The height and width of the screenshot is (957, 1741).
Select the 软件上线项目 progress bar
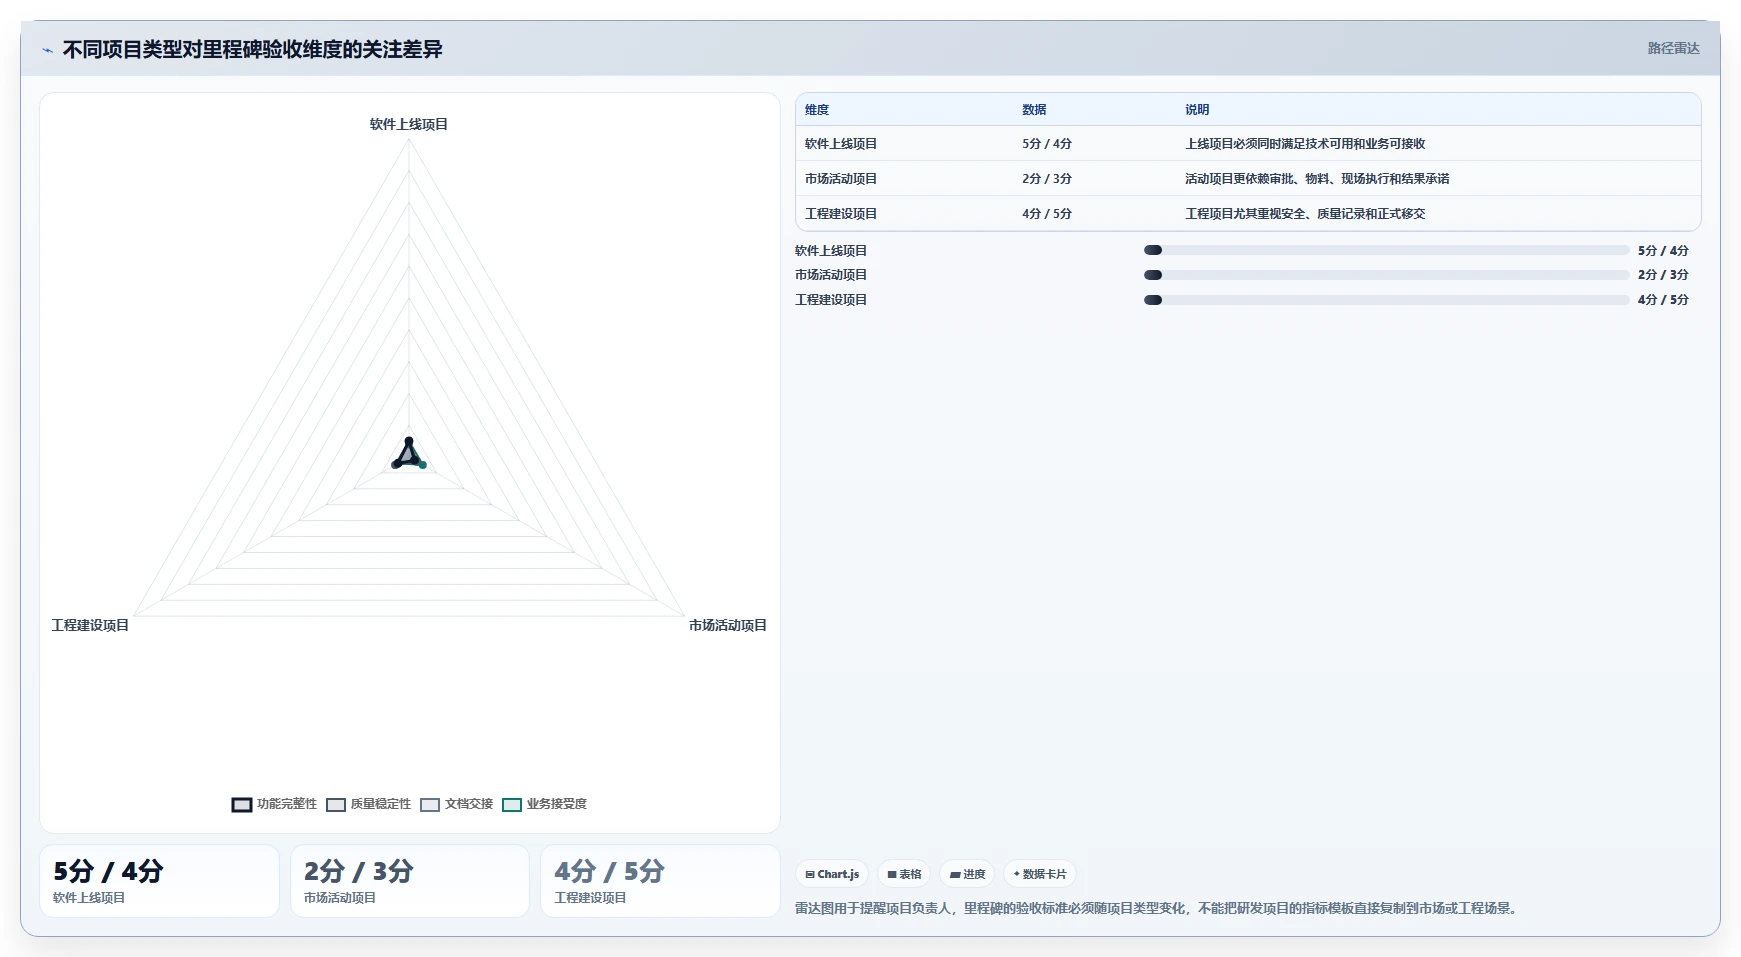coord(1387,250)
